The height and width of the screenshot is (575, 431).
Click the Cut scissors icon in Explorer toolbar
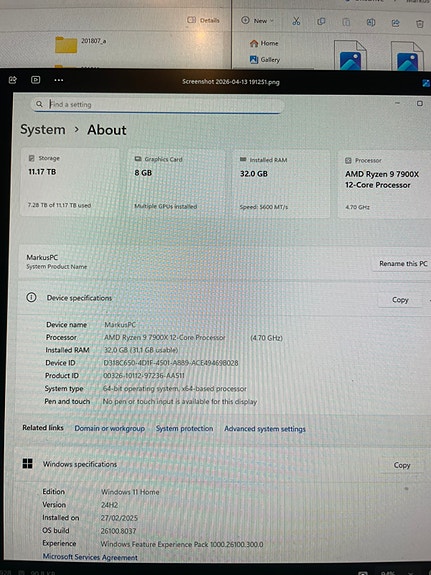pyautogui.click(x=296, y=21)
